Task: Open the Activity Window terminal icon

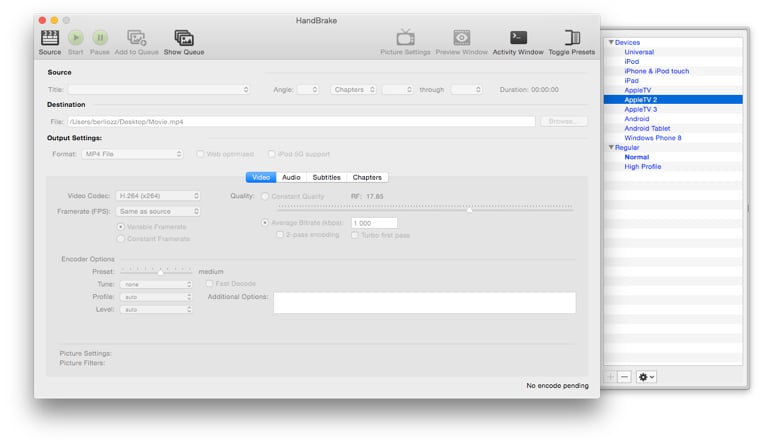Action: tap(518, 37)
